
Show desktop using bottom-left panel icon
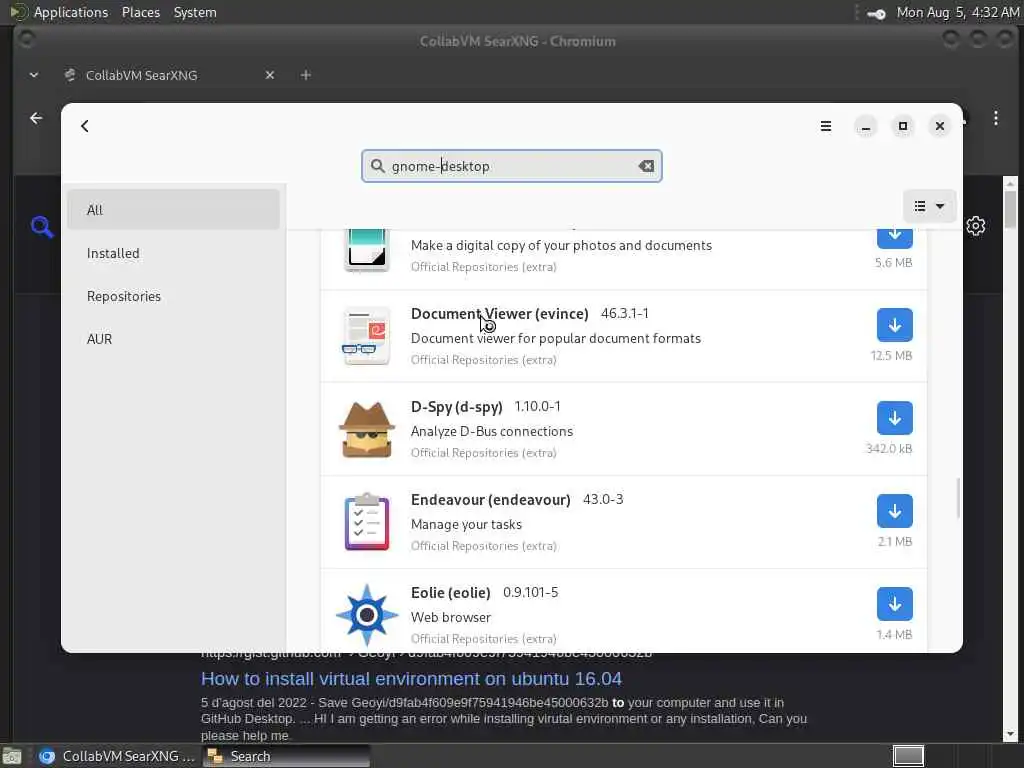pos(12,756)
